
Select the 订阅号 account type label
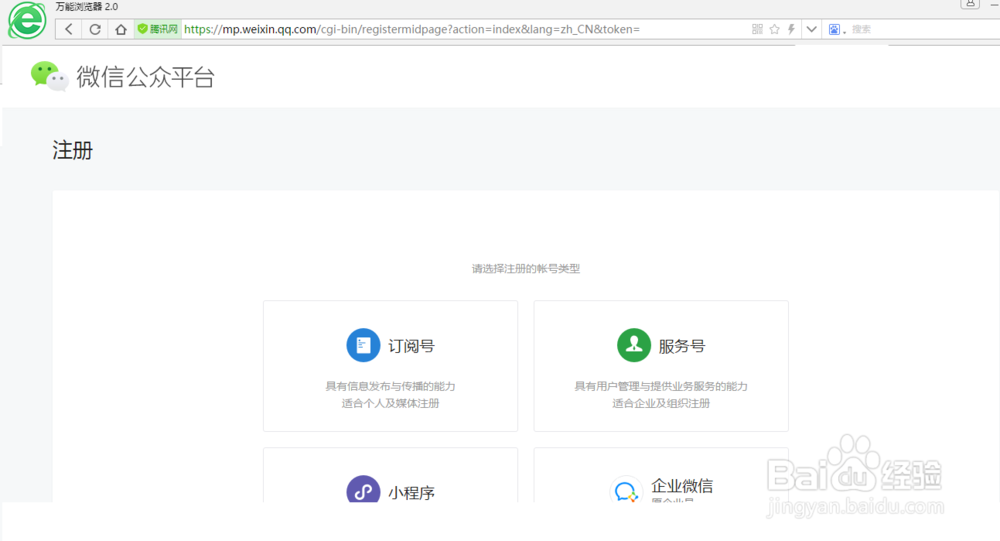pyautogui.click(x=411, y=346)
